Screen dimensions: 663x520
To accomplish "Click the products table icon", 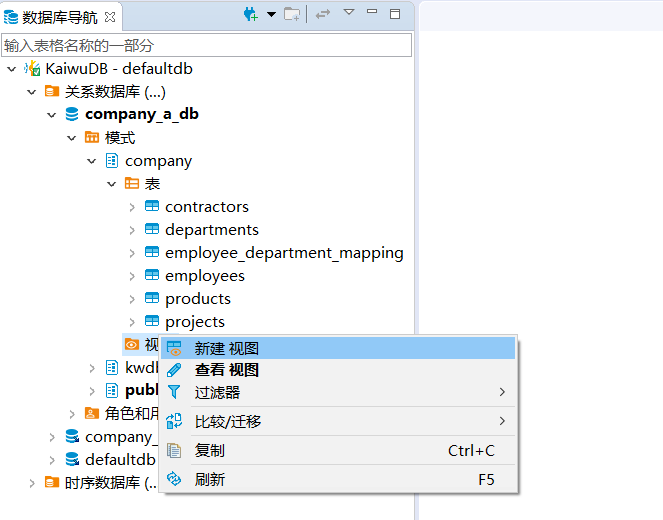I will 152,299.
